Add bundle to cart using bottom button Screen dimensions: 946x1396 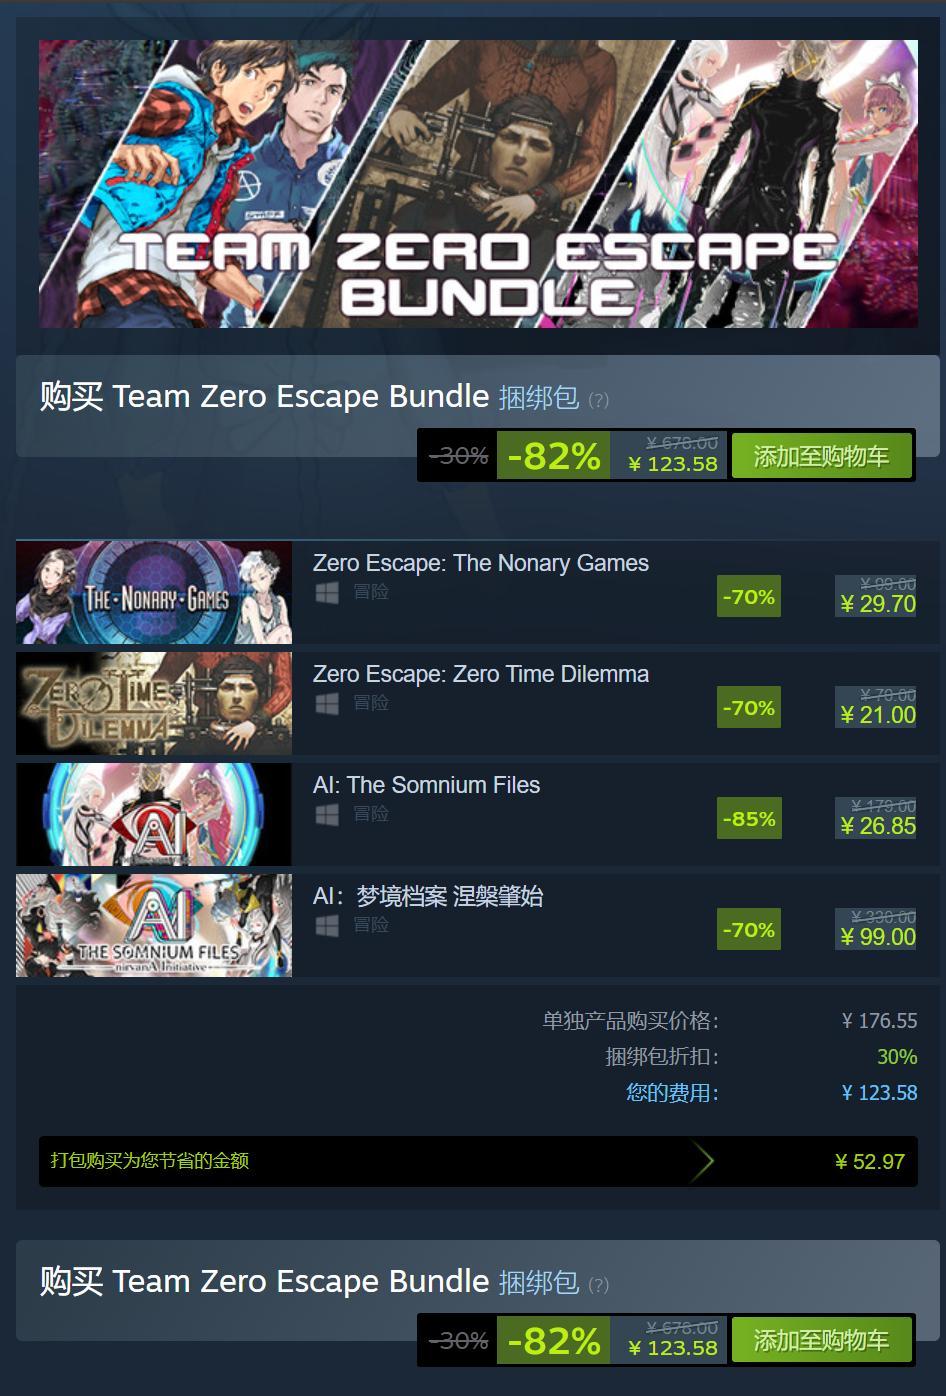click(x=821, y=1340)
